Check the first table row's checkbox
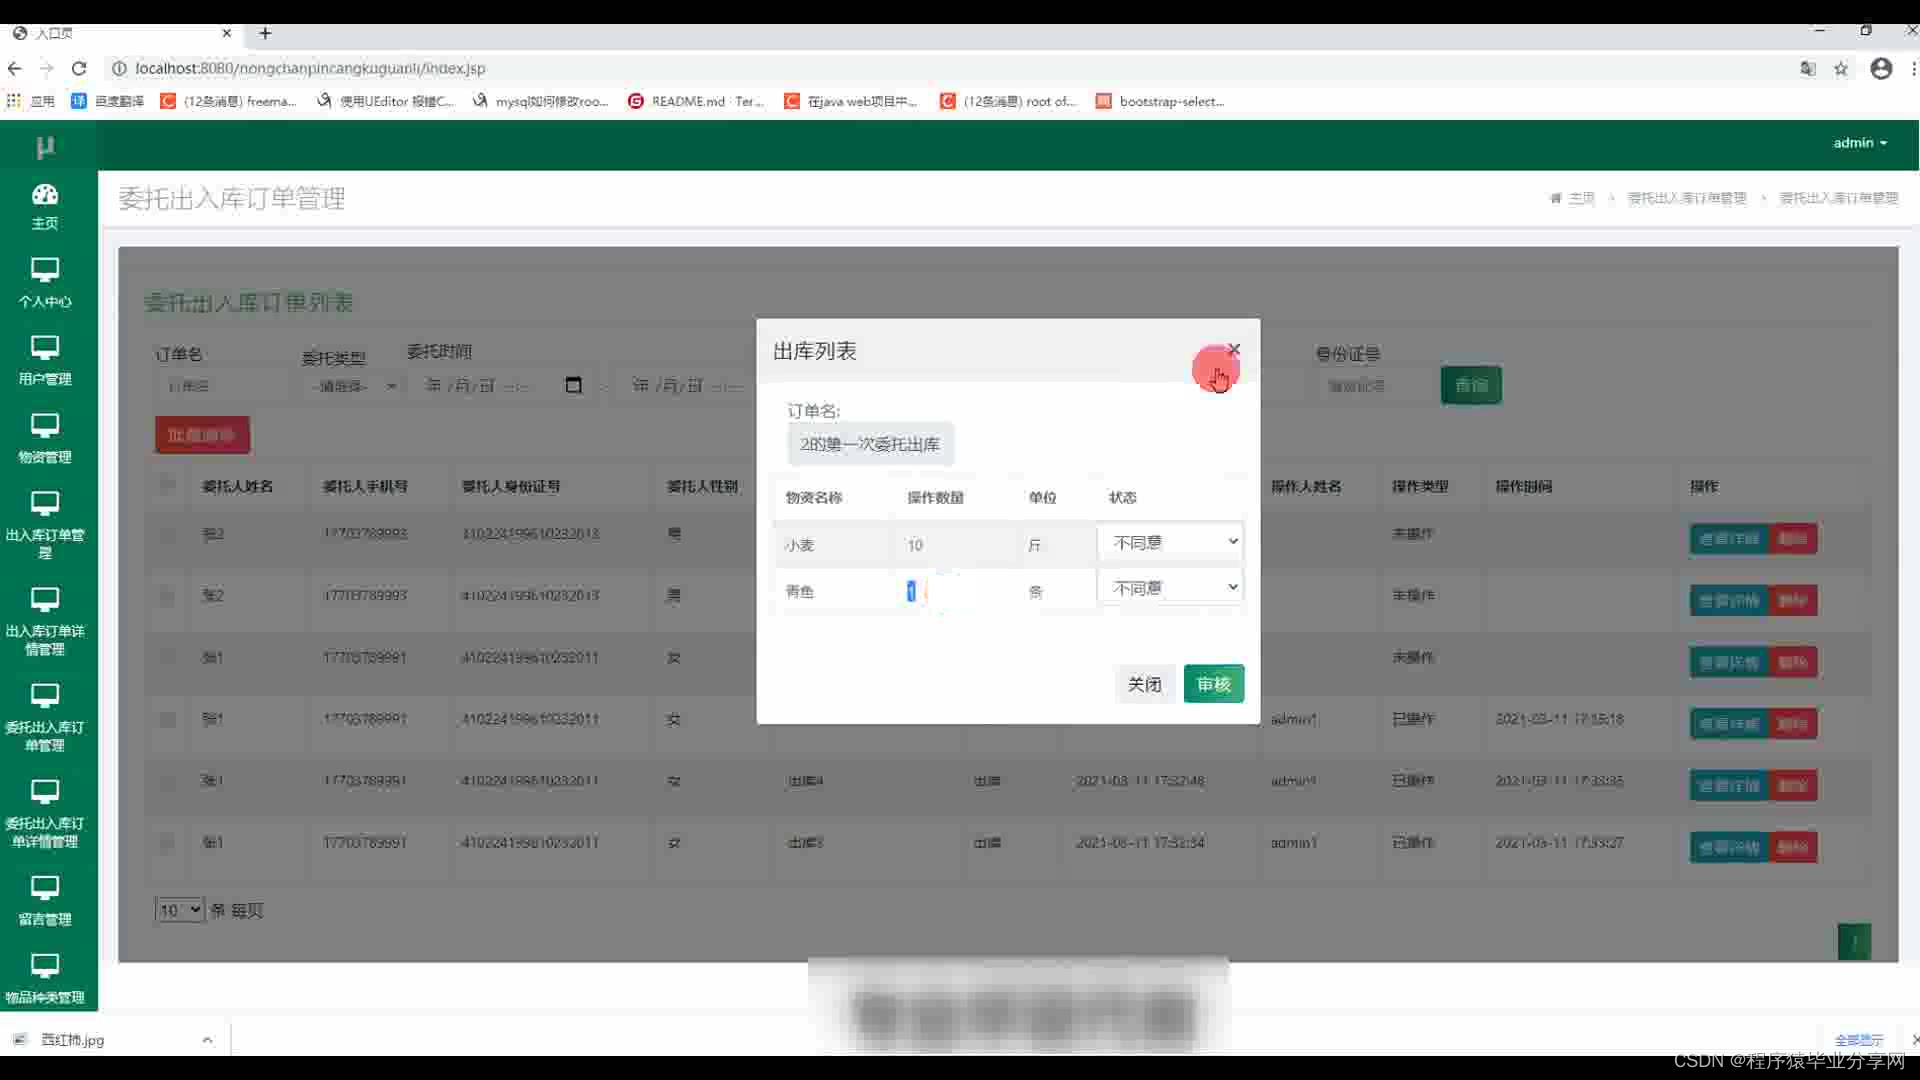This screenshot has width=1920, height=1080. click(x=167, y=534)
